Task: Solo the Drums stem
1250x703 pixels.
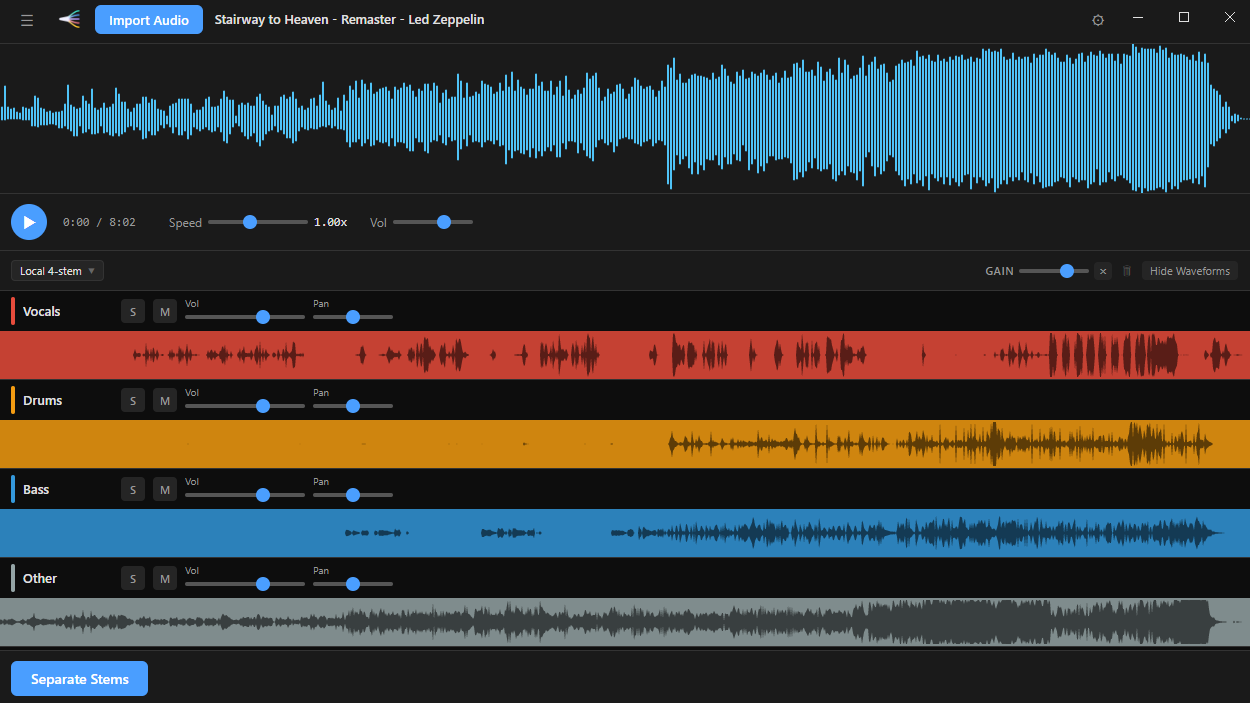Action: 132,401
